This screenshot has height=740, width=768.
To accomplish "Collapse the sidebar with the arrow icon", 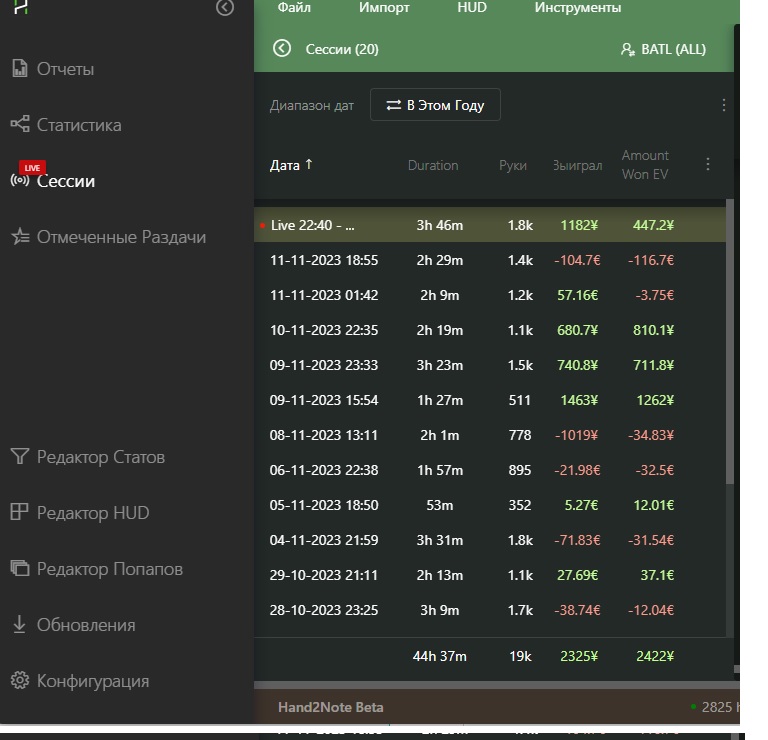I will (x=225, y=7).
